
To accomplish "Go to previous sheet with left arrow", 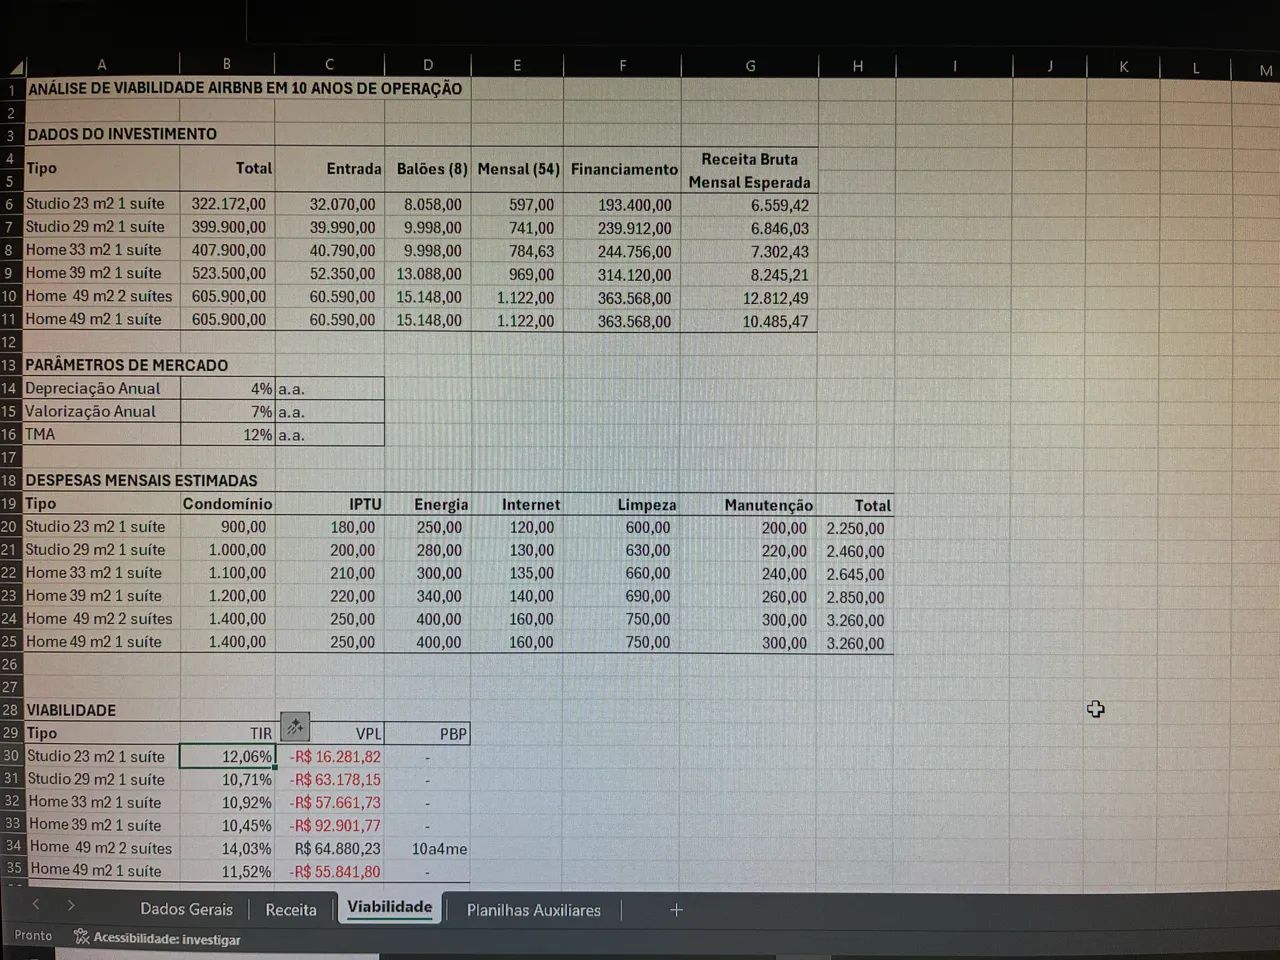I will pyautogui.click(x=36, y=905).
